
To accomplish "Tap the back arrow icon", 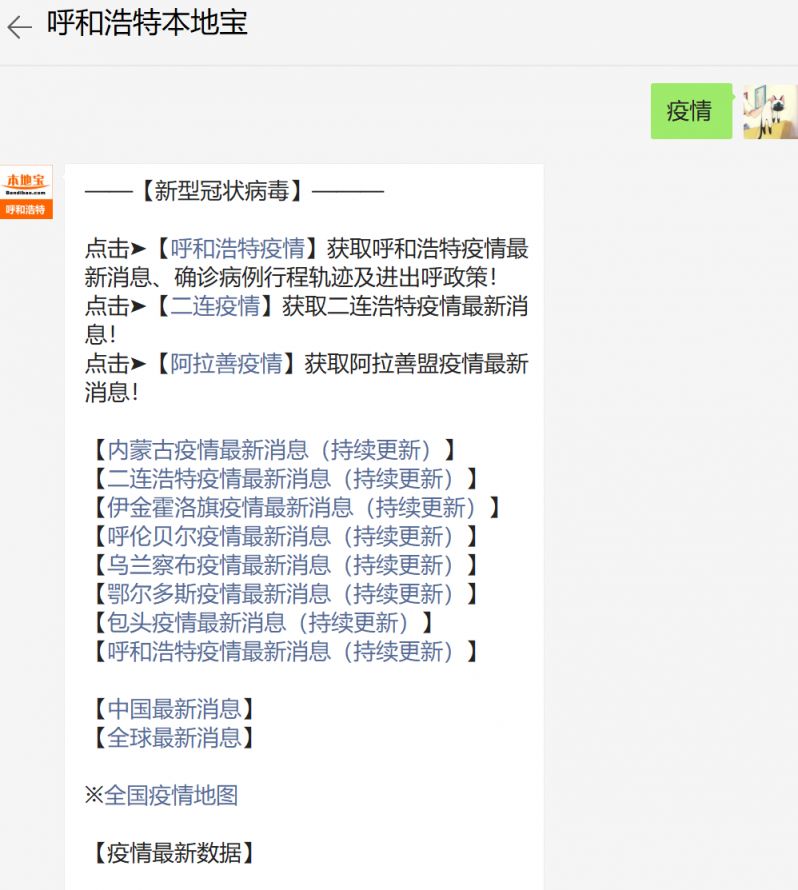I will click(20, 27).
